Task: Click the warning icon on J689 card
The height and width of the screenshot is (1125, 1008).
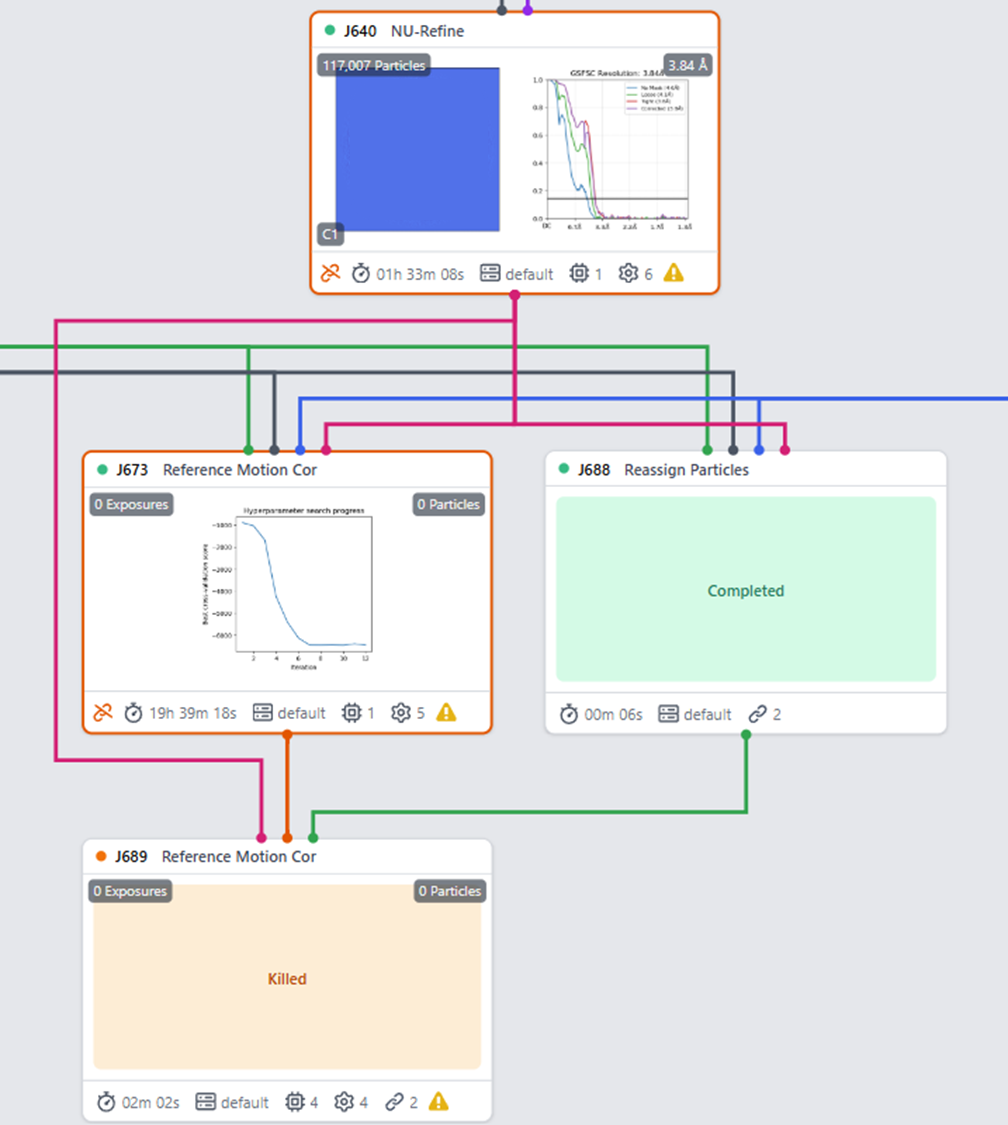Action: click(x=438, y=1102)
